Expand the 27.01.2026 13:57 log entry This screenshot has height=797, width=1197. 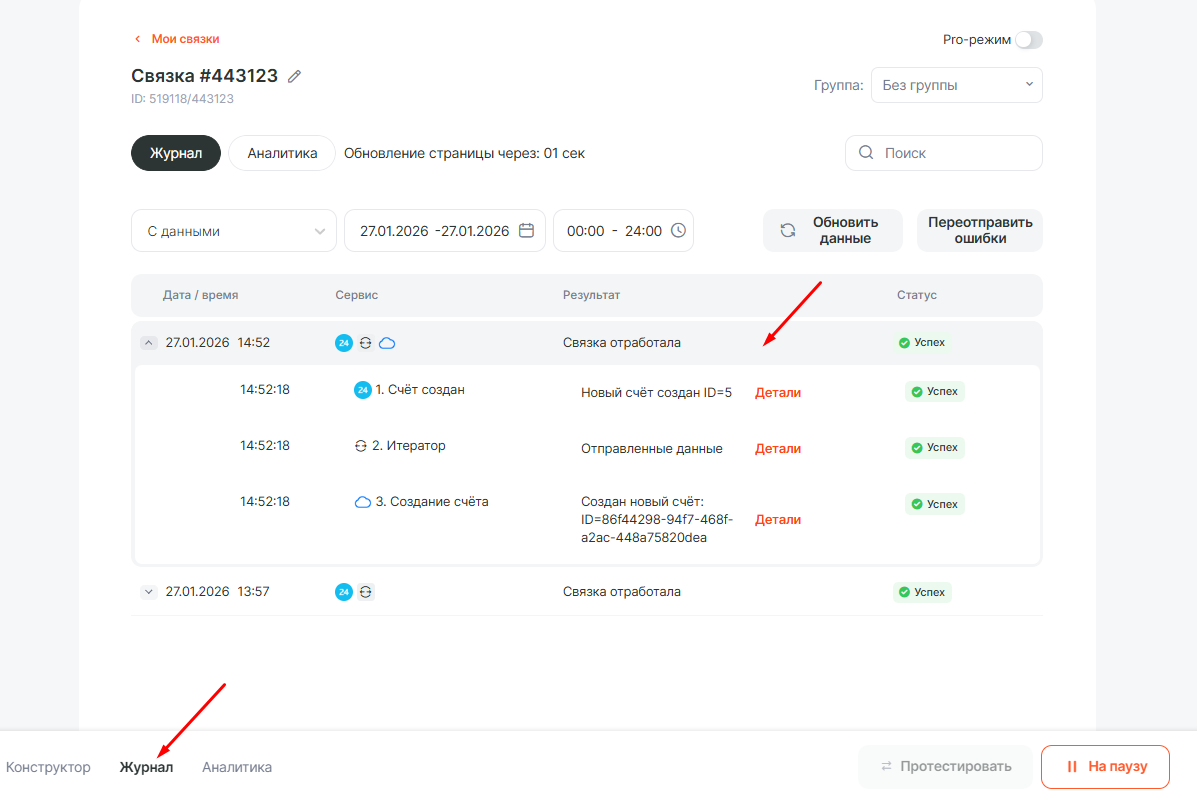(149, 592)
